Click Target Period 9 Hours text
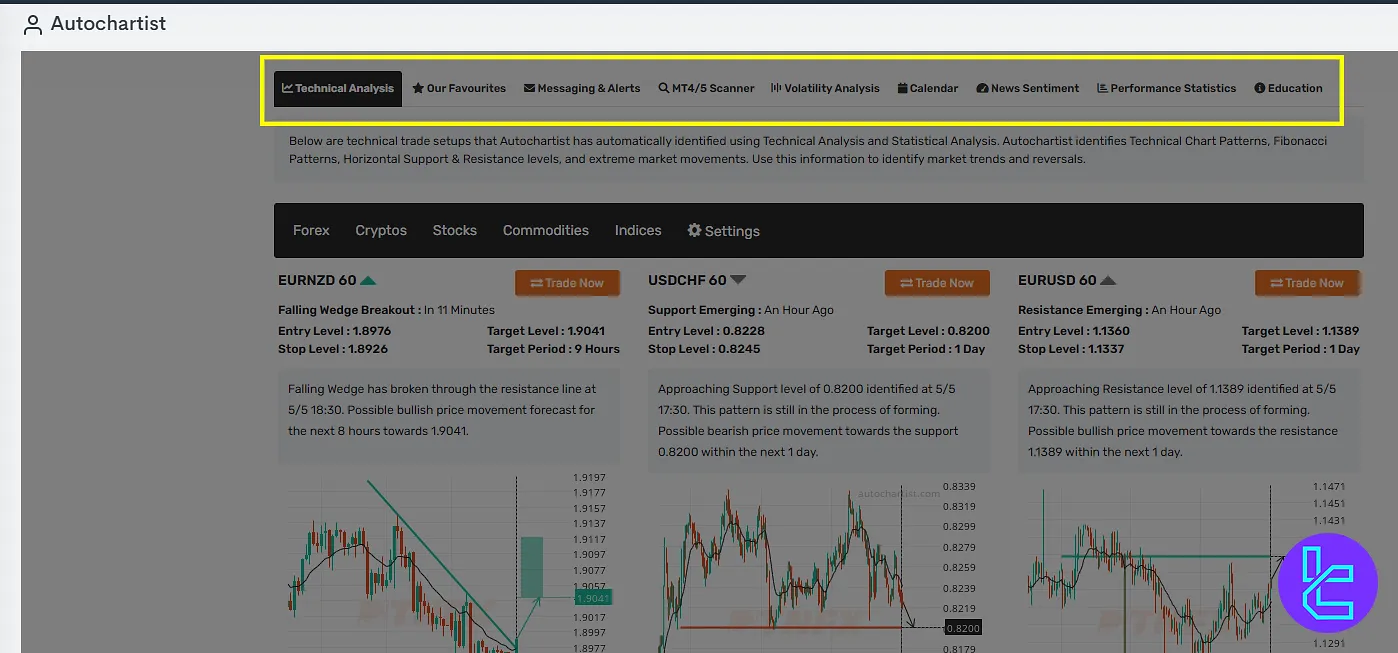This screenshot has width=1398, height=653. click(x=553, y=349)
